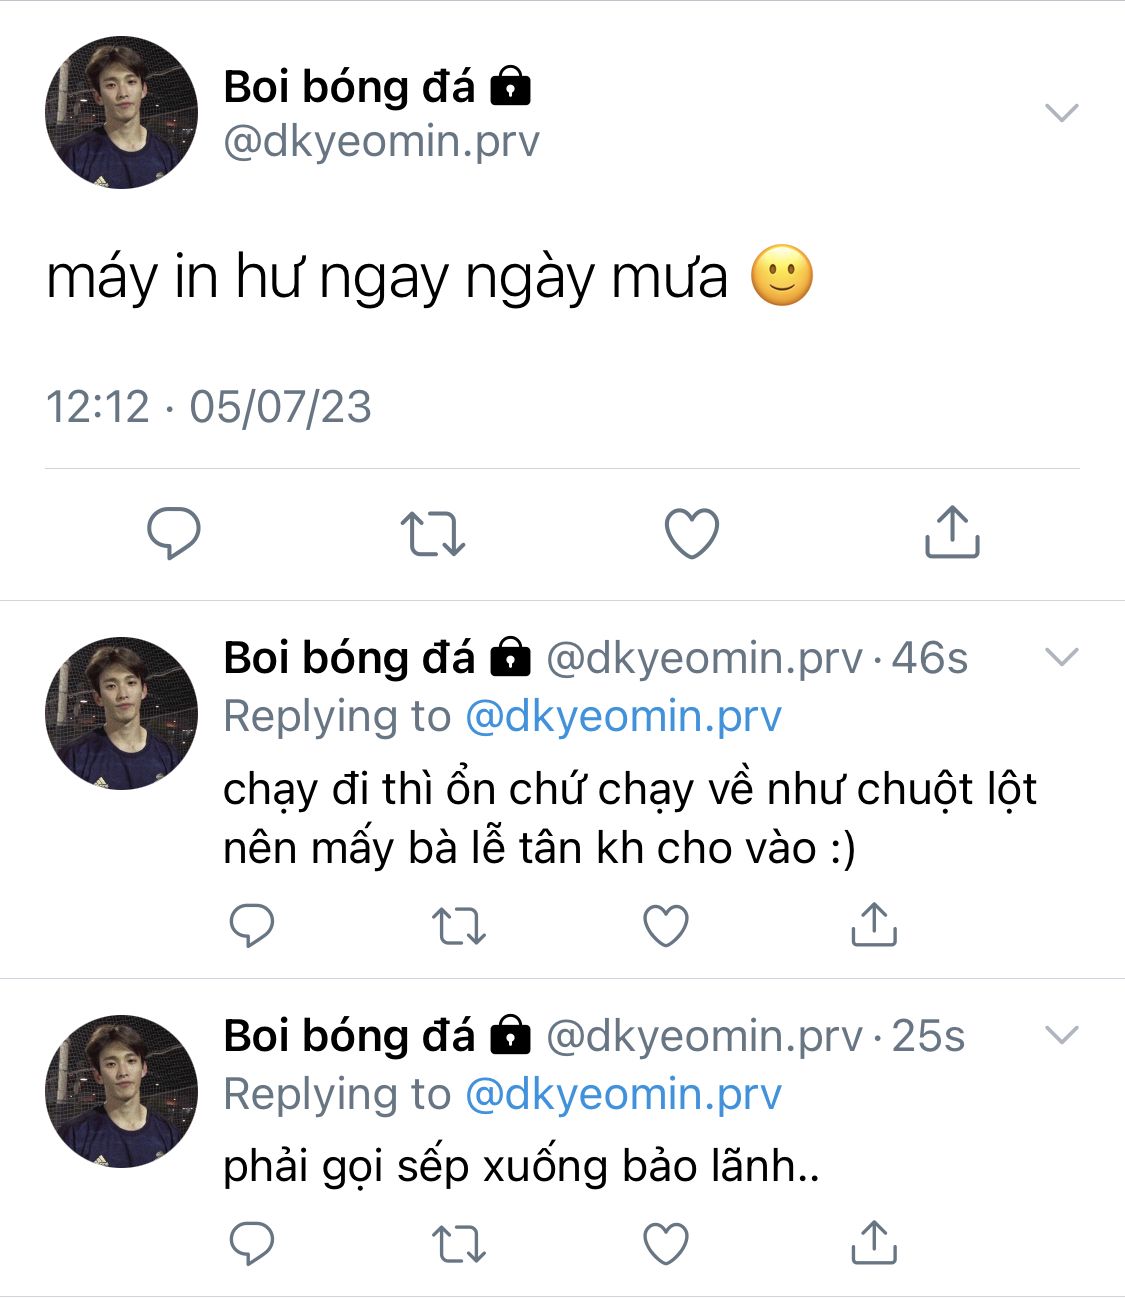Expand the menu chevron on 46s reply
Image resolution: width=1125 pixels, height=1299 pixels.
pyautogui.click(x=1061, y=656)
